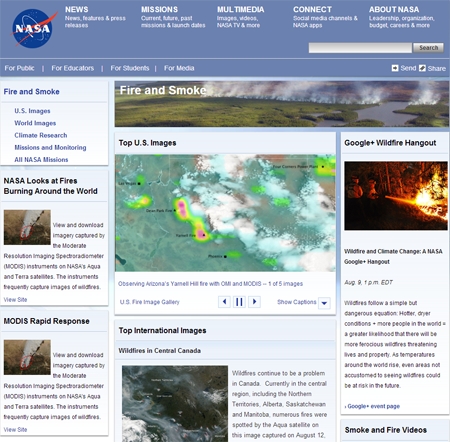
Task: Open the Missions menu
Action: 159,9
